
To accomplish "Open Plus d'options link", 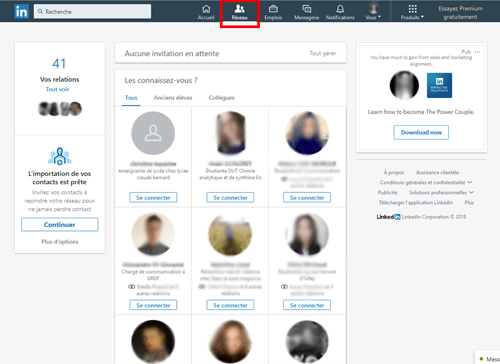I will coord(60,242).
